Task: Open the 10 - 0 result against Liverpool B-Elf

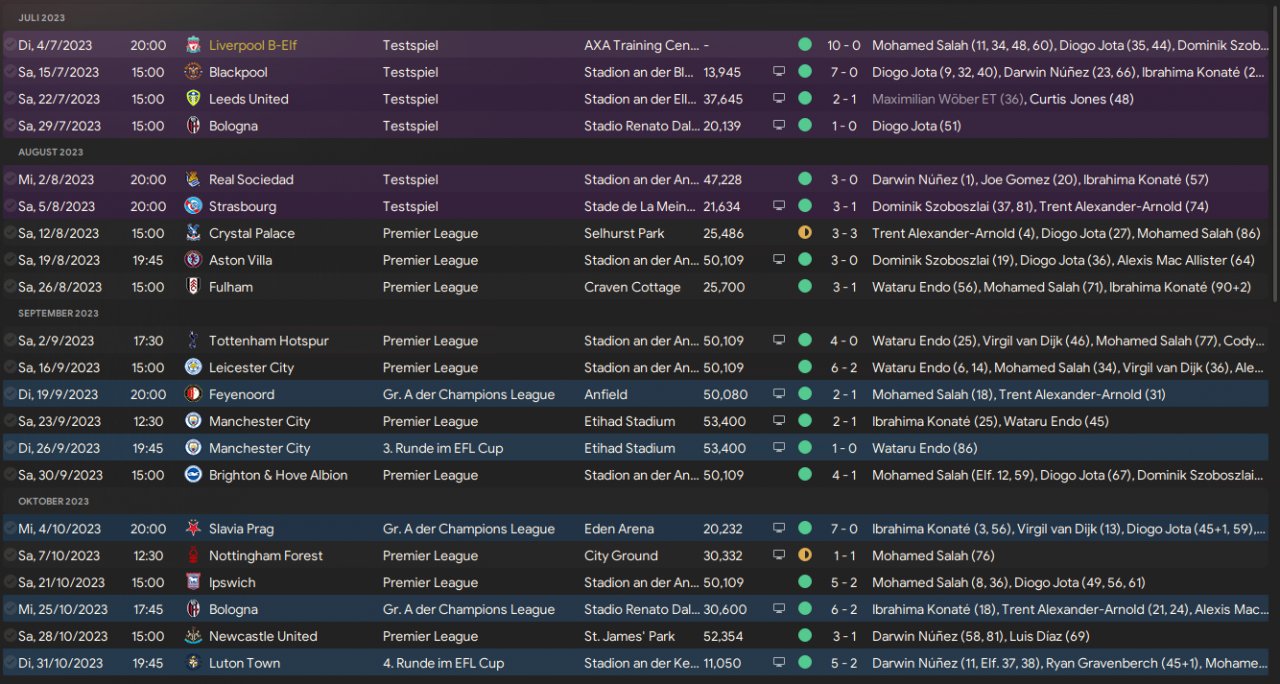Action: pos(843,45)
